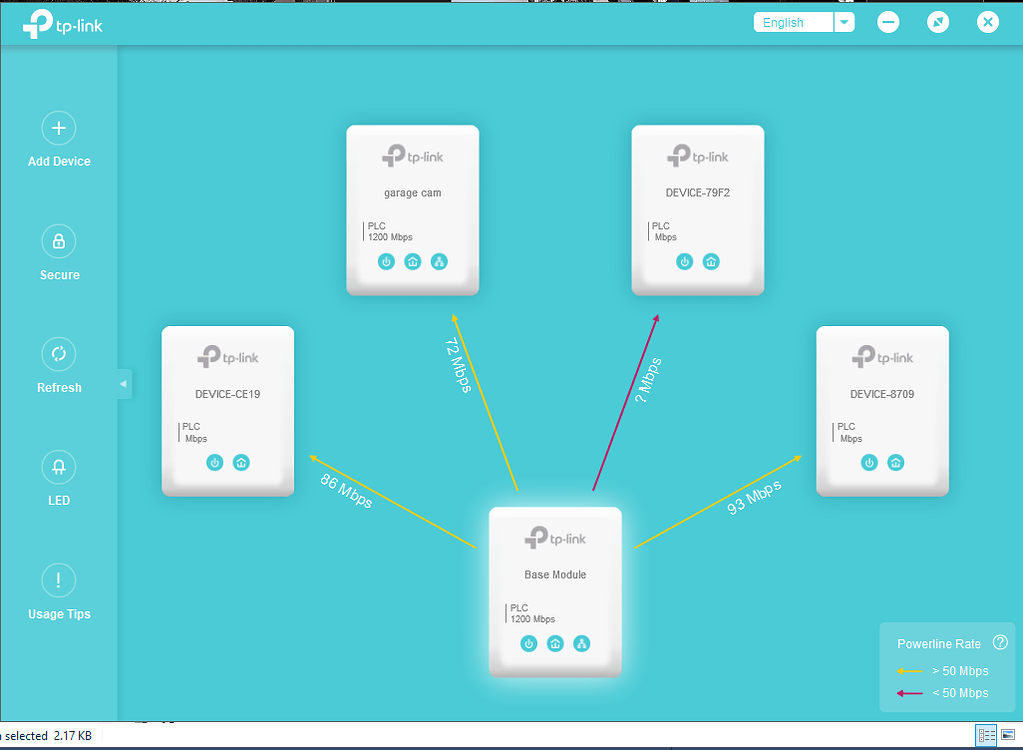1023x750 pixels.
Task: Click the Add Device label
Action: pyautogui.click(x=59, y=161)
